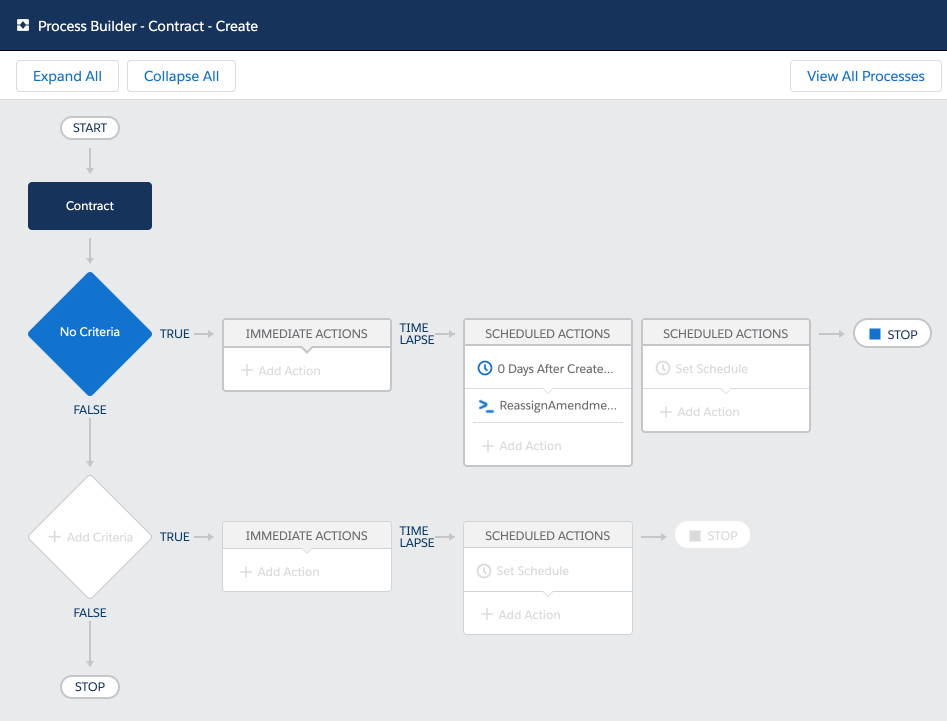Collapse All process nodes
Screen dimensions: 947x721
pos(181,76)
